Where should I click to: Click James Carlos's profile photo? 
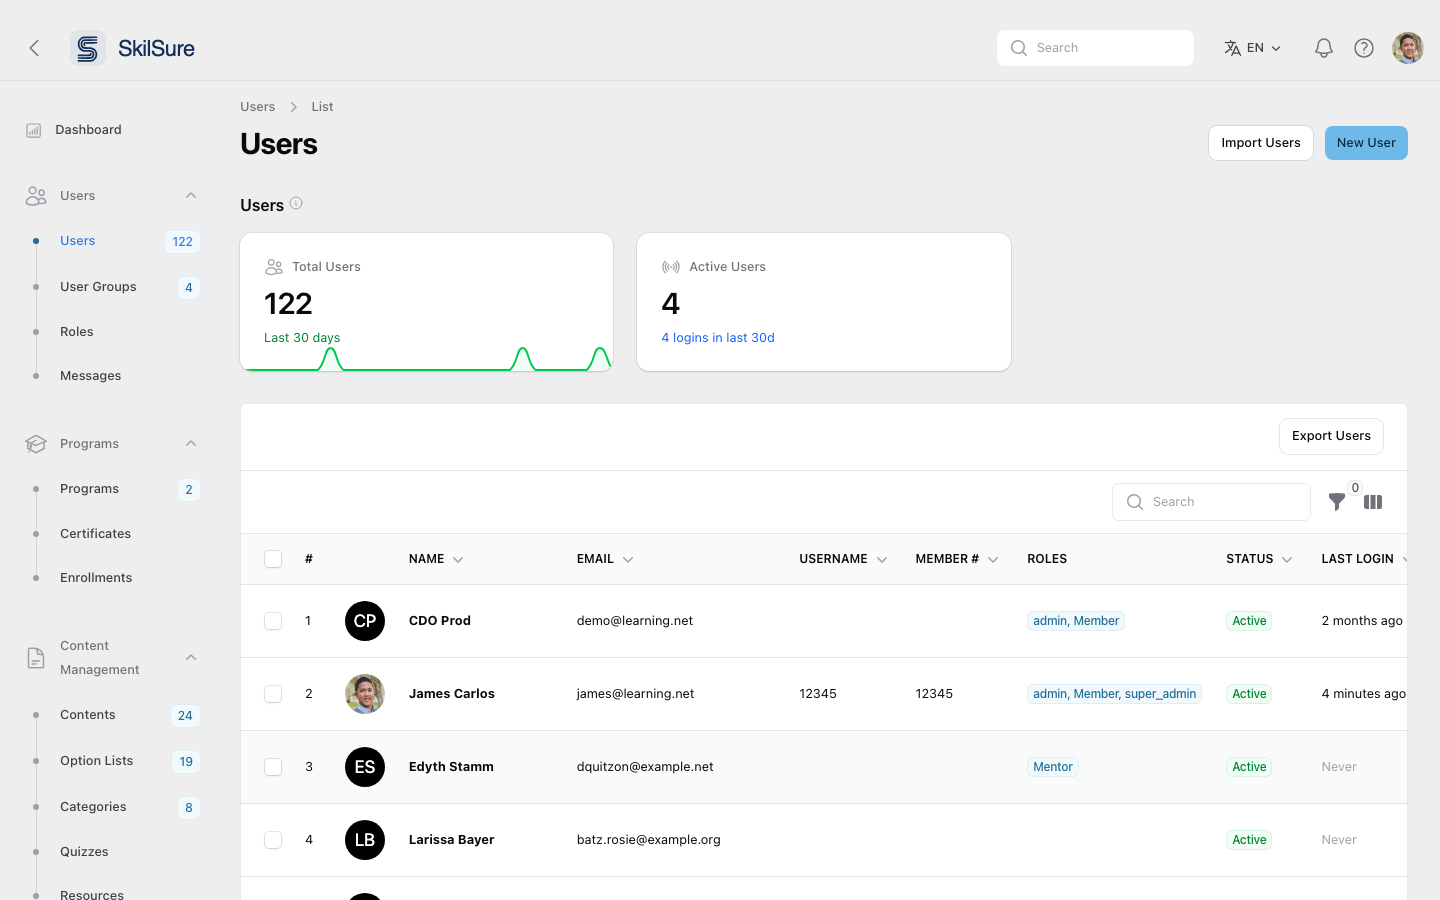coord(365,694)
